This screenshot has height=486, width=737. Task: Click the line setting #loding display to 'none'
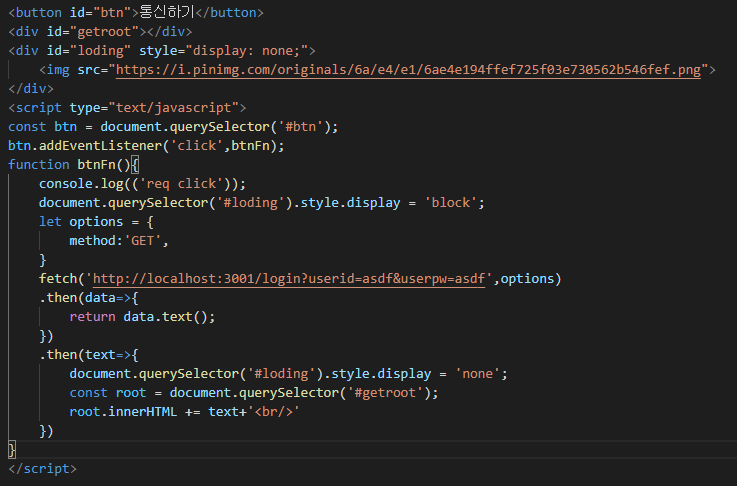coord(289,374)
